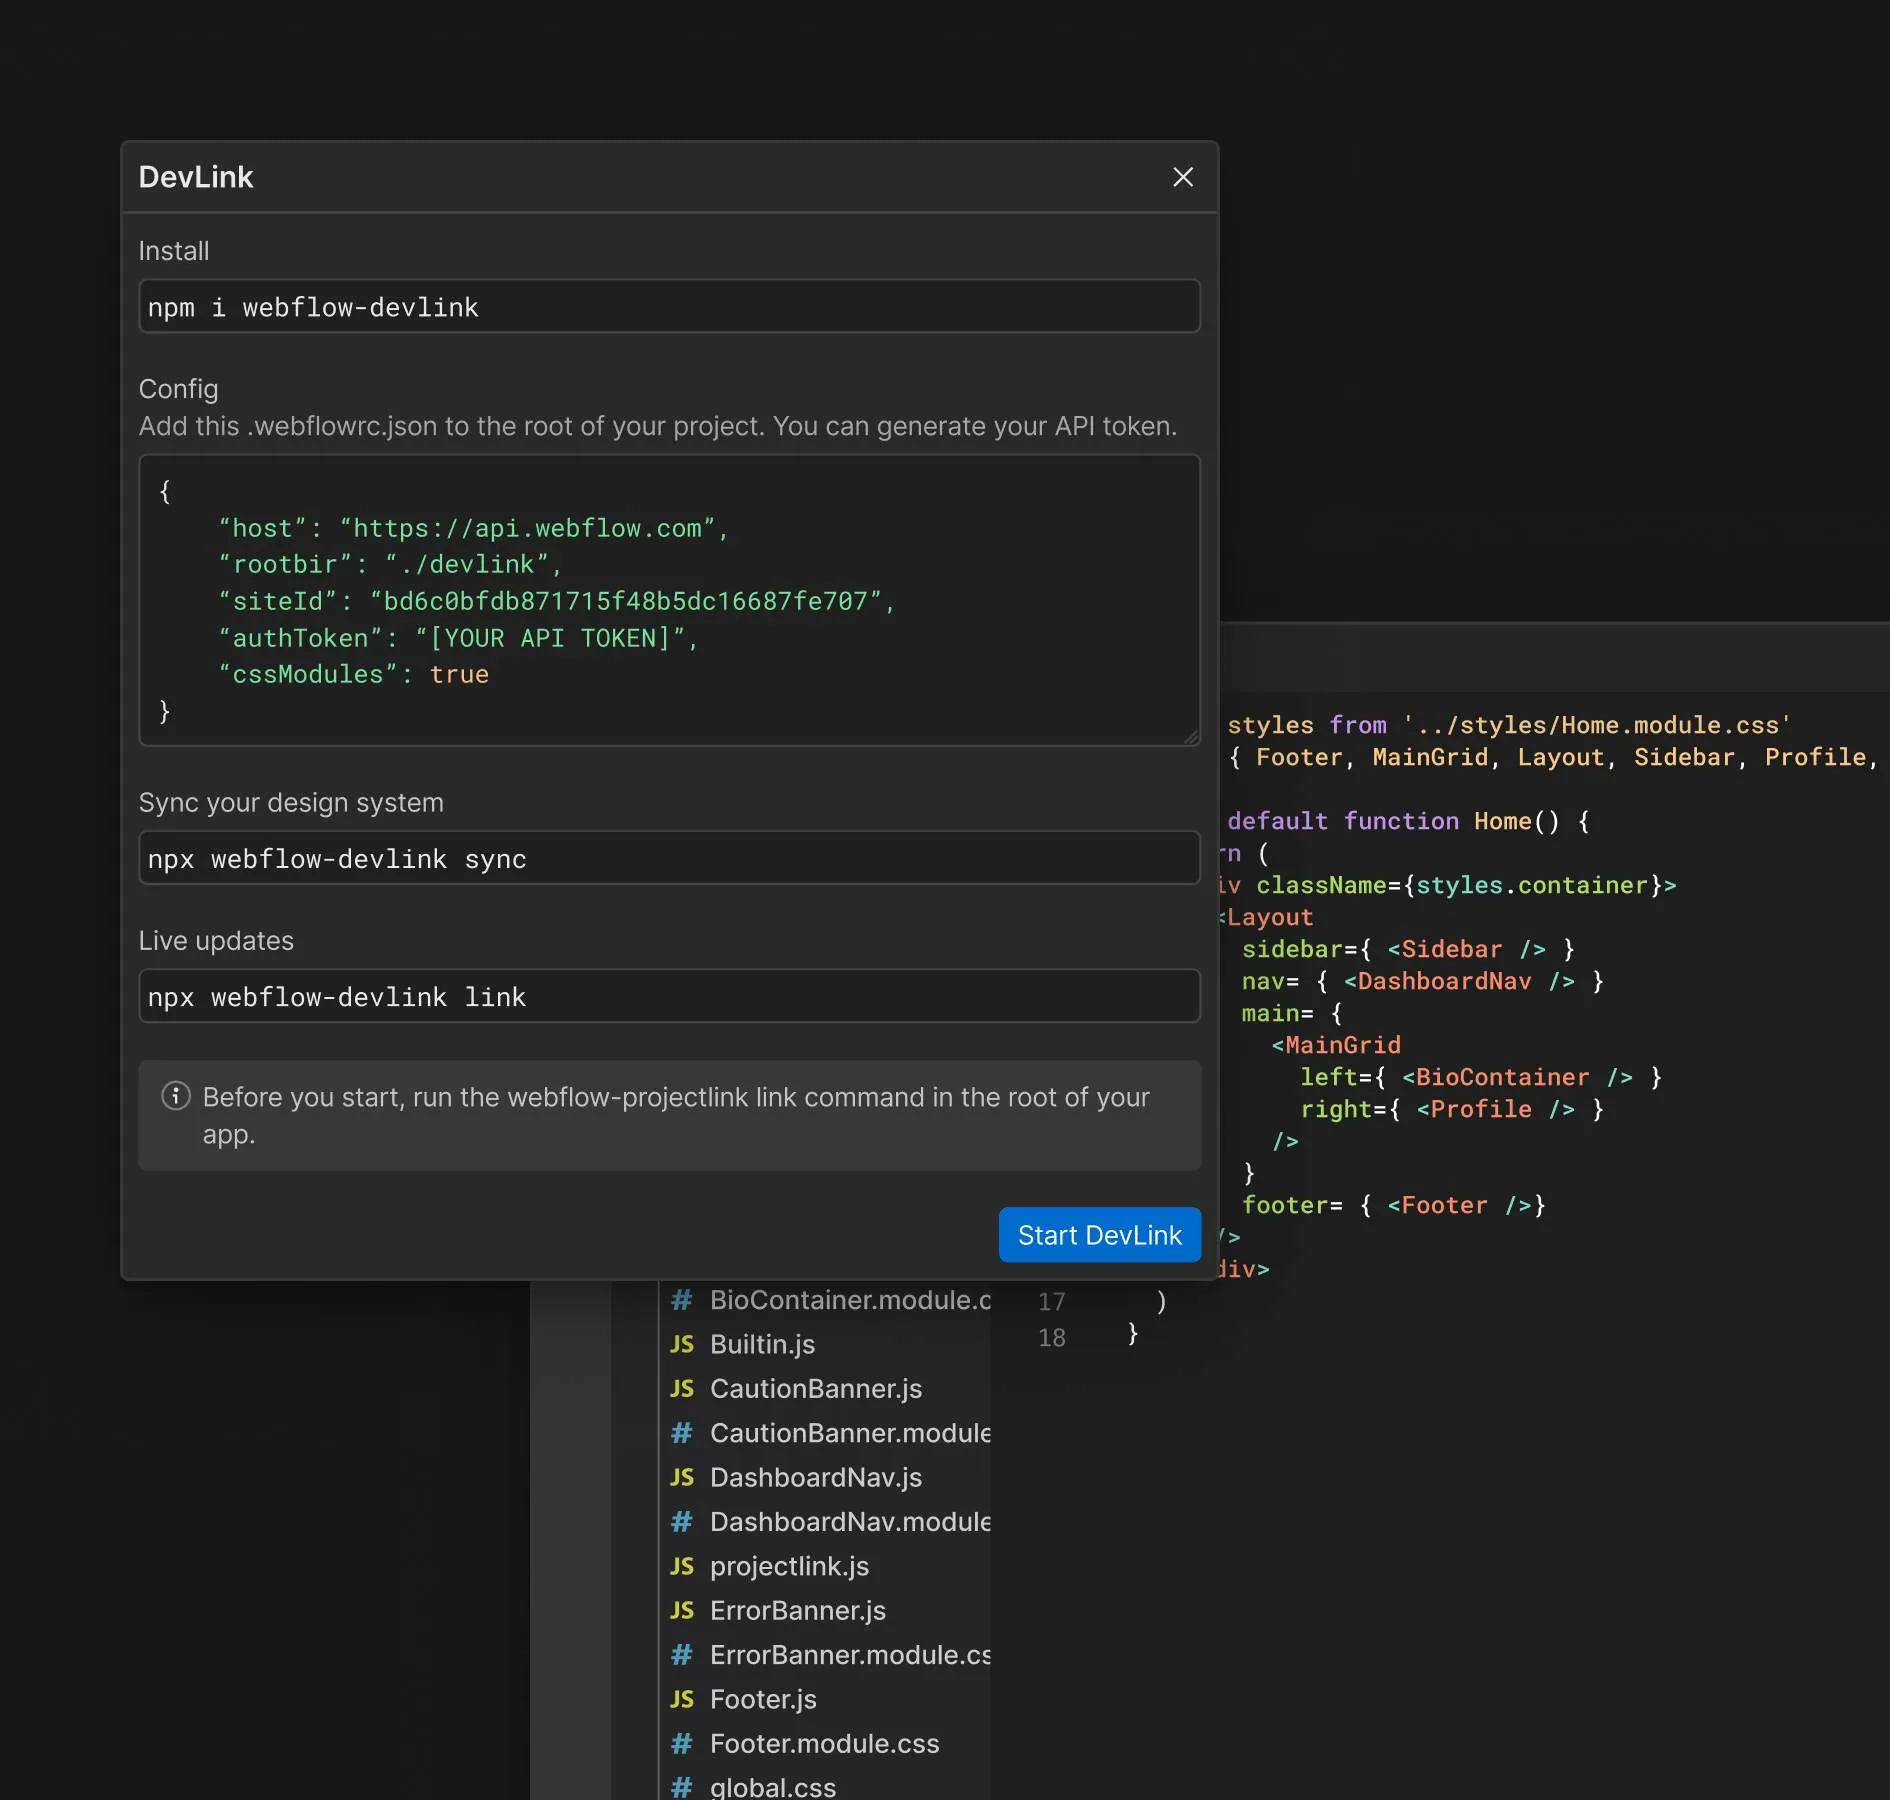
Task: Click the "./devlink" rootbir value
Action: 467,564
